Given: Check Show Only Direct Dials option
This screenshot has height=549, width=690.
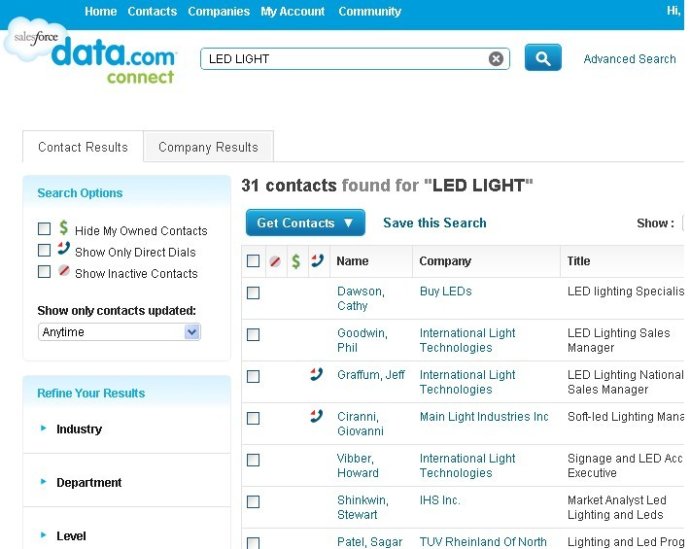Looking at the screenshot, I should (x=44, y=251).
